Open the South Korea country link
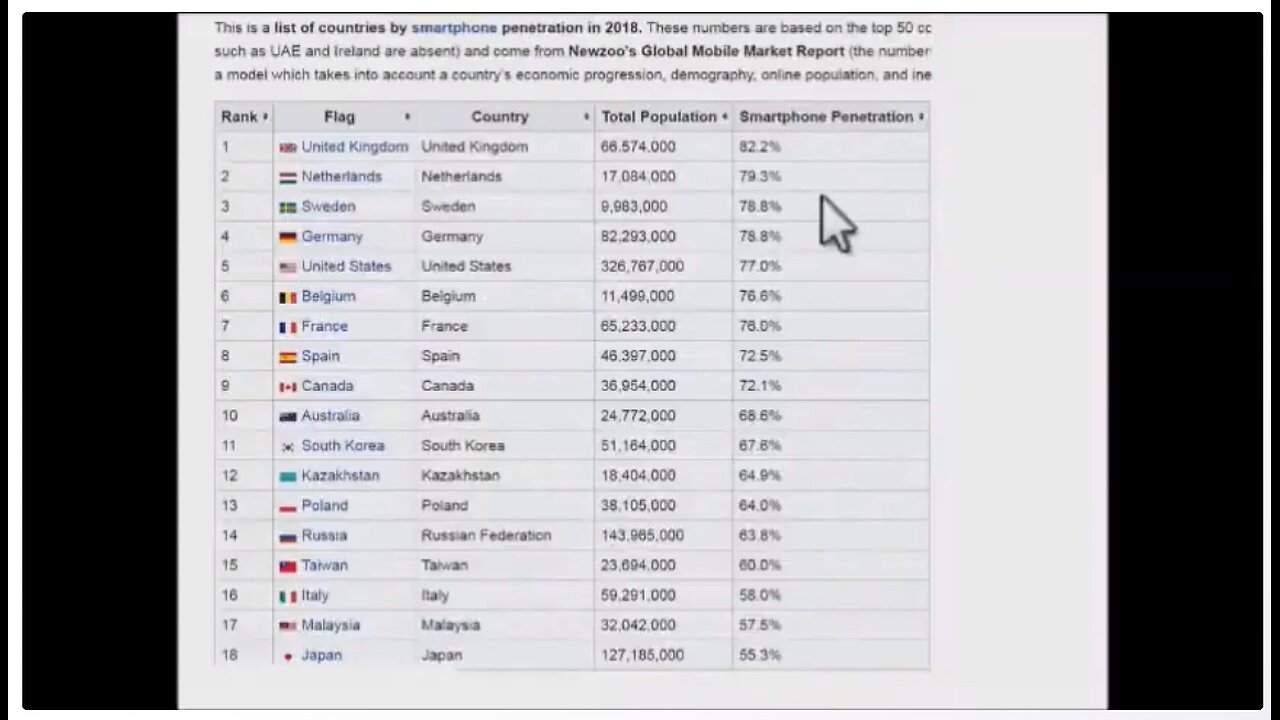Screen dimensions: 1280x720 click(343, 446)
